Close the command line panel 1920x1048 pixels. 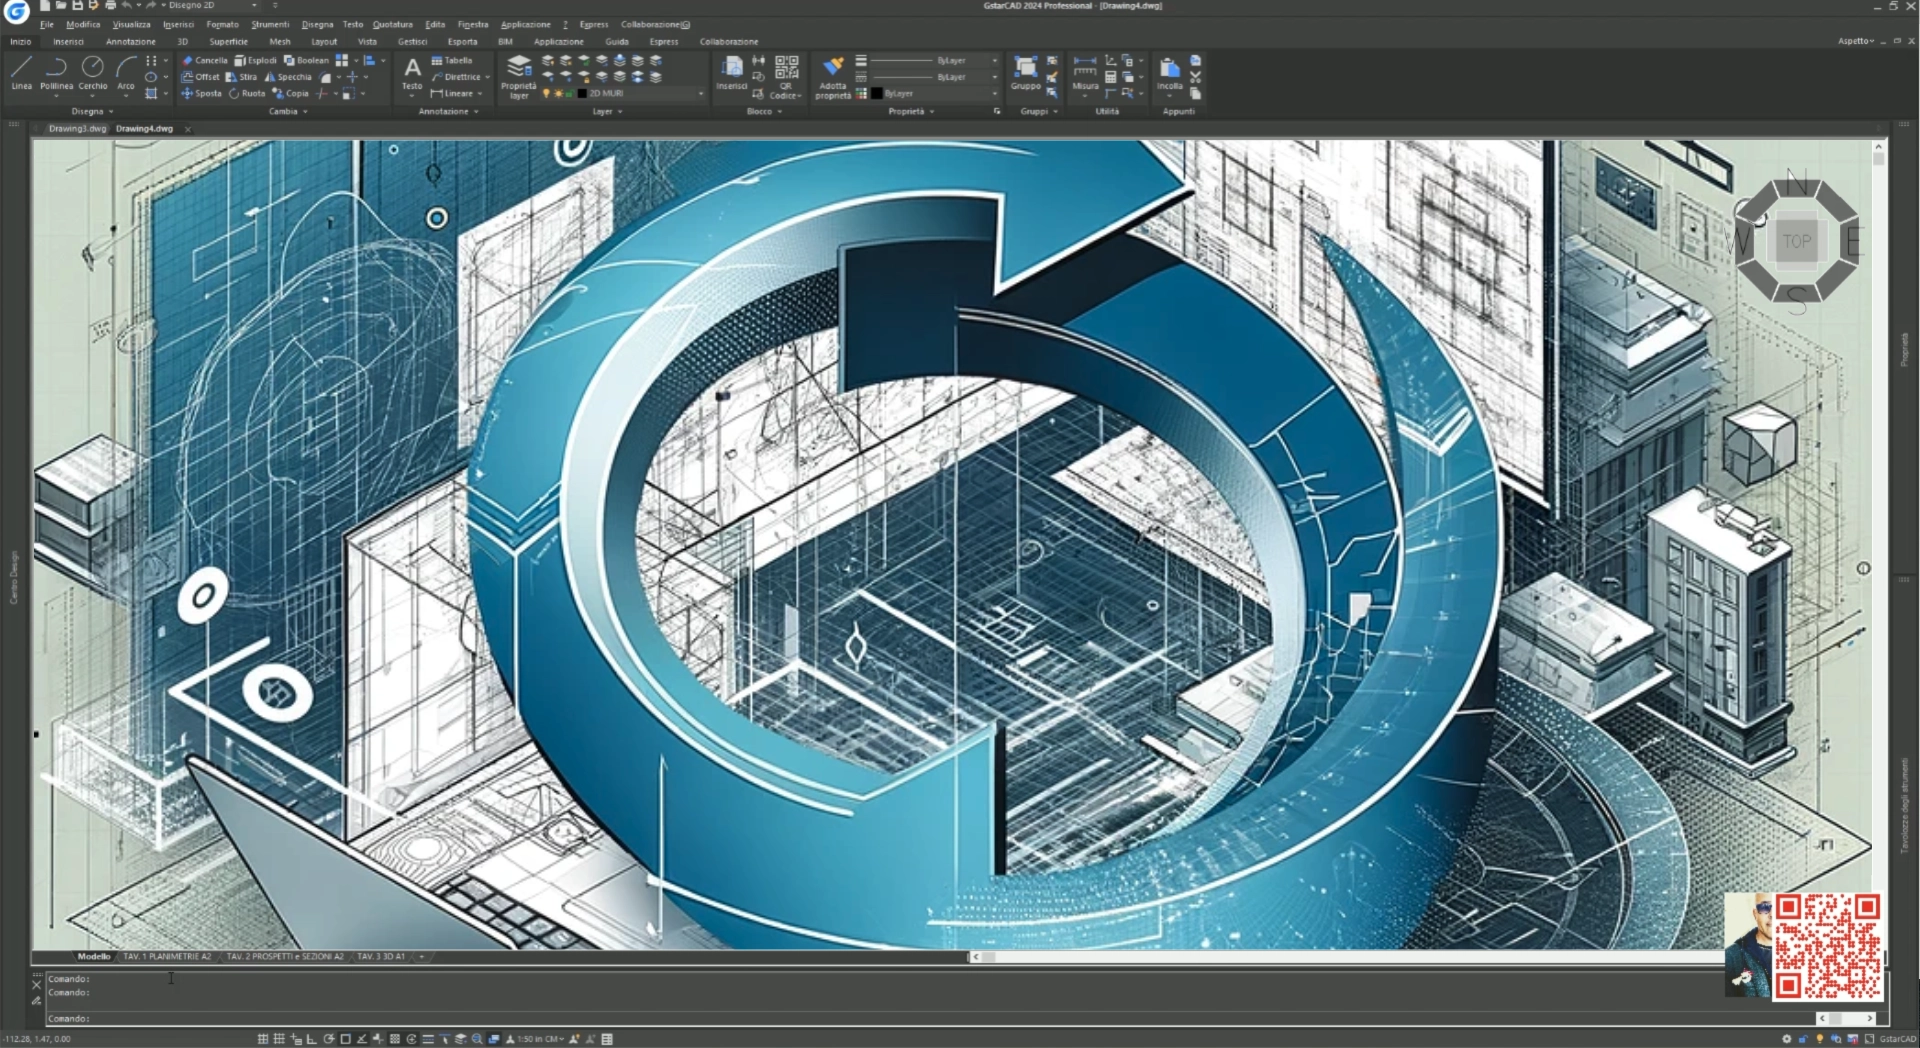[37, 985]
